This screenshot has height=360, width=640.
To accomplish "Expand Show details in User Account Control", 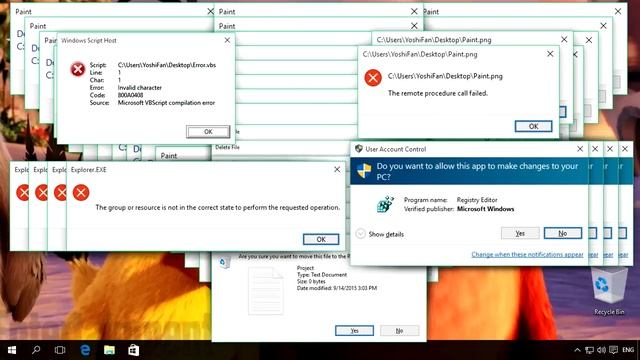I will pyautogui.click(x=380, y=234).
